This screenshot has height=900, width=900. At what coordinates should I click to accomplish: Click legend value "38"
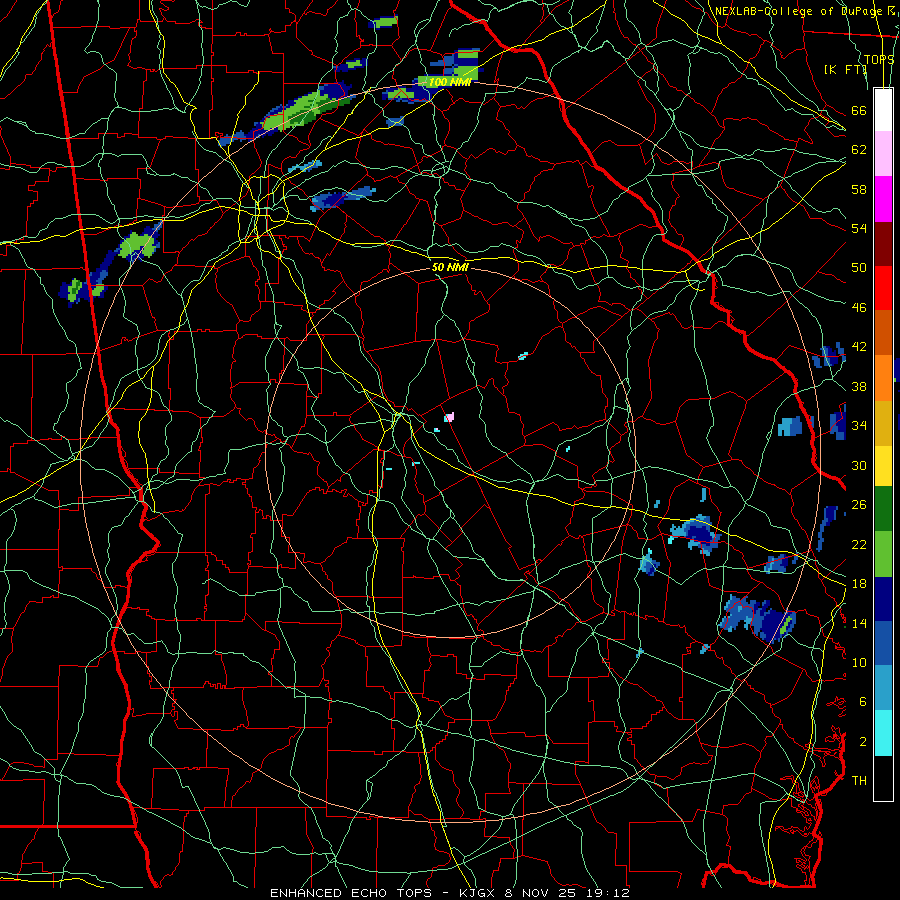pyautogui.click(x=859, y=386)
